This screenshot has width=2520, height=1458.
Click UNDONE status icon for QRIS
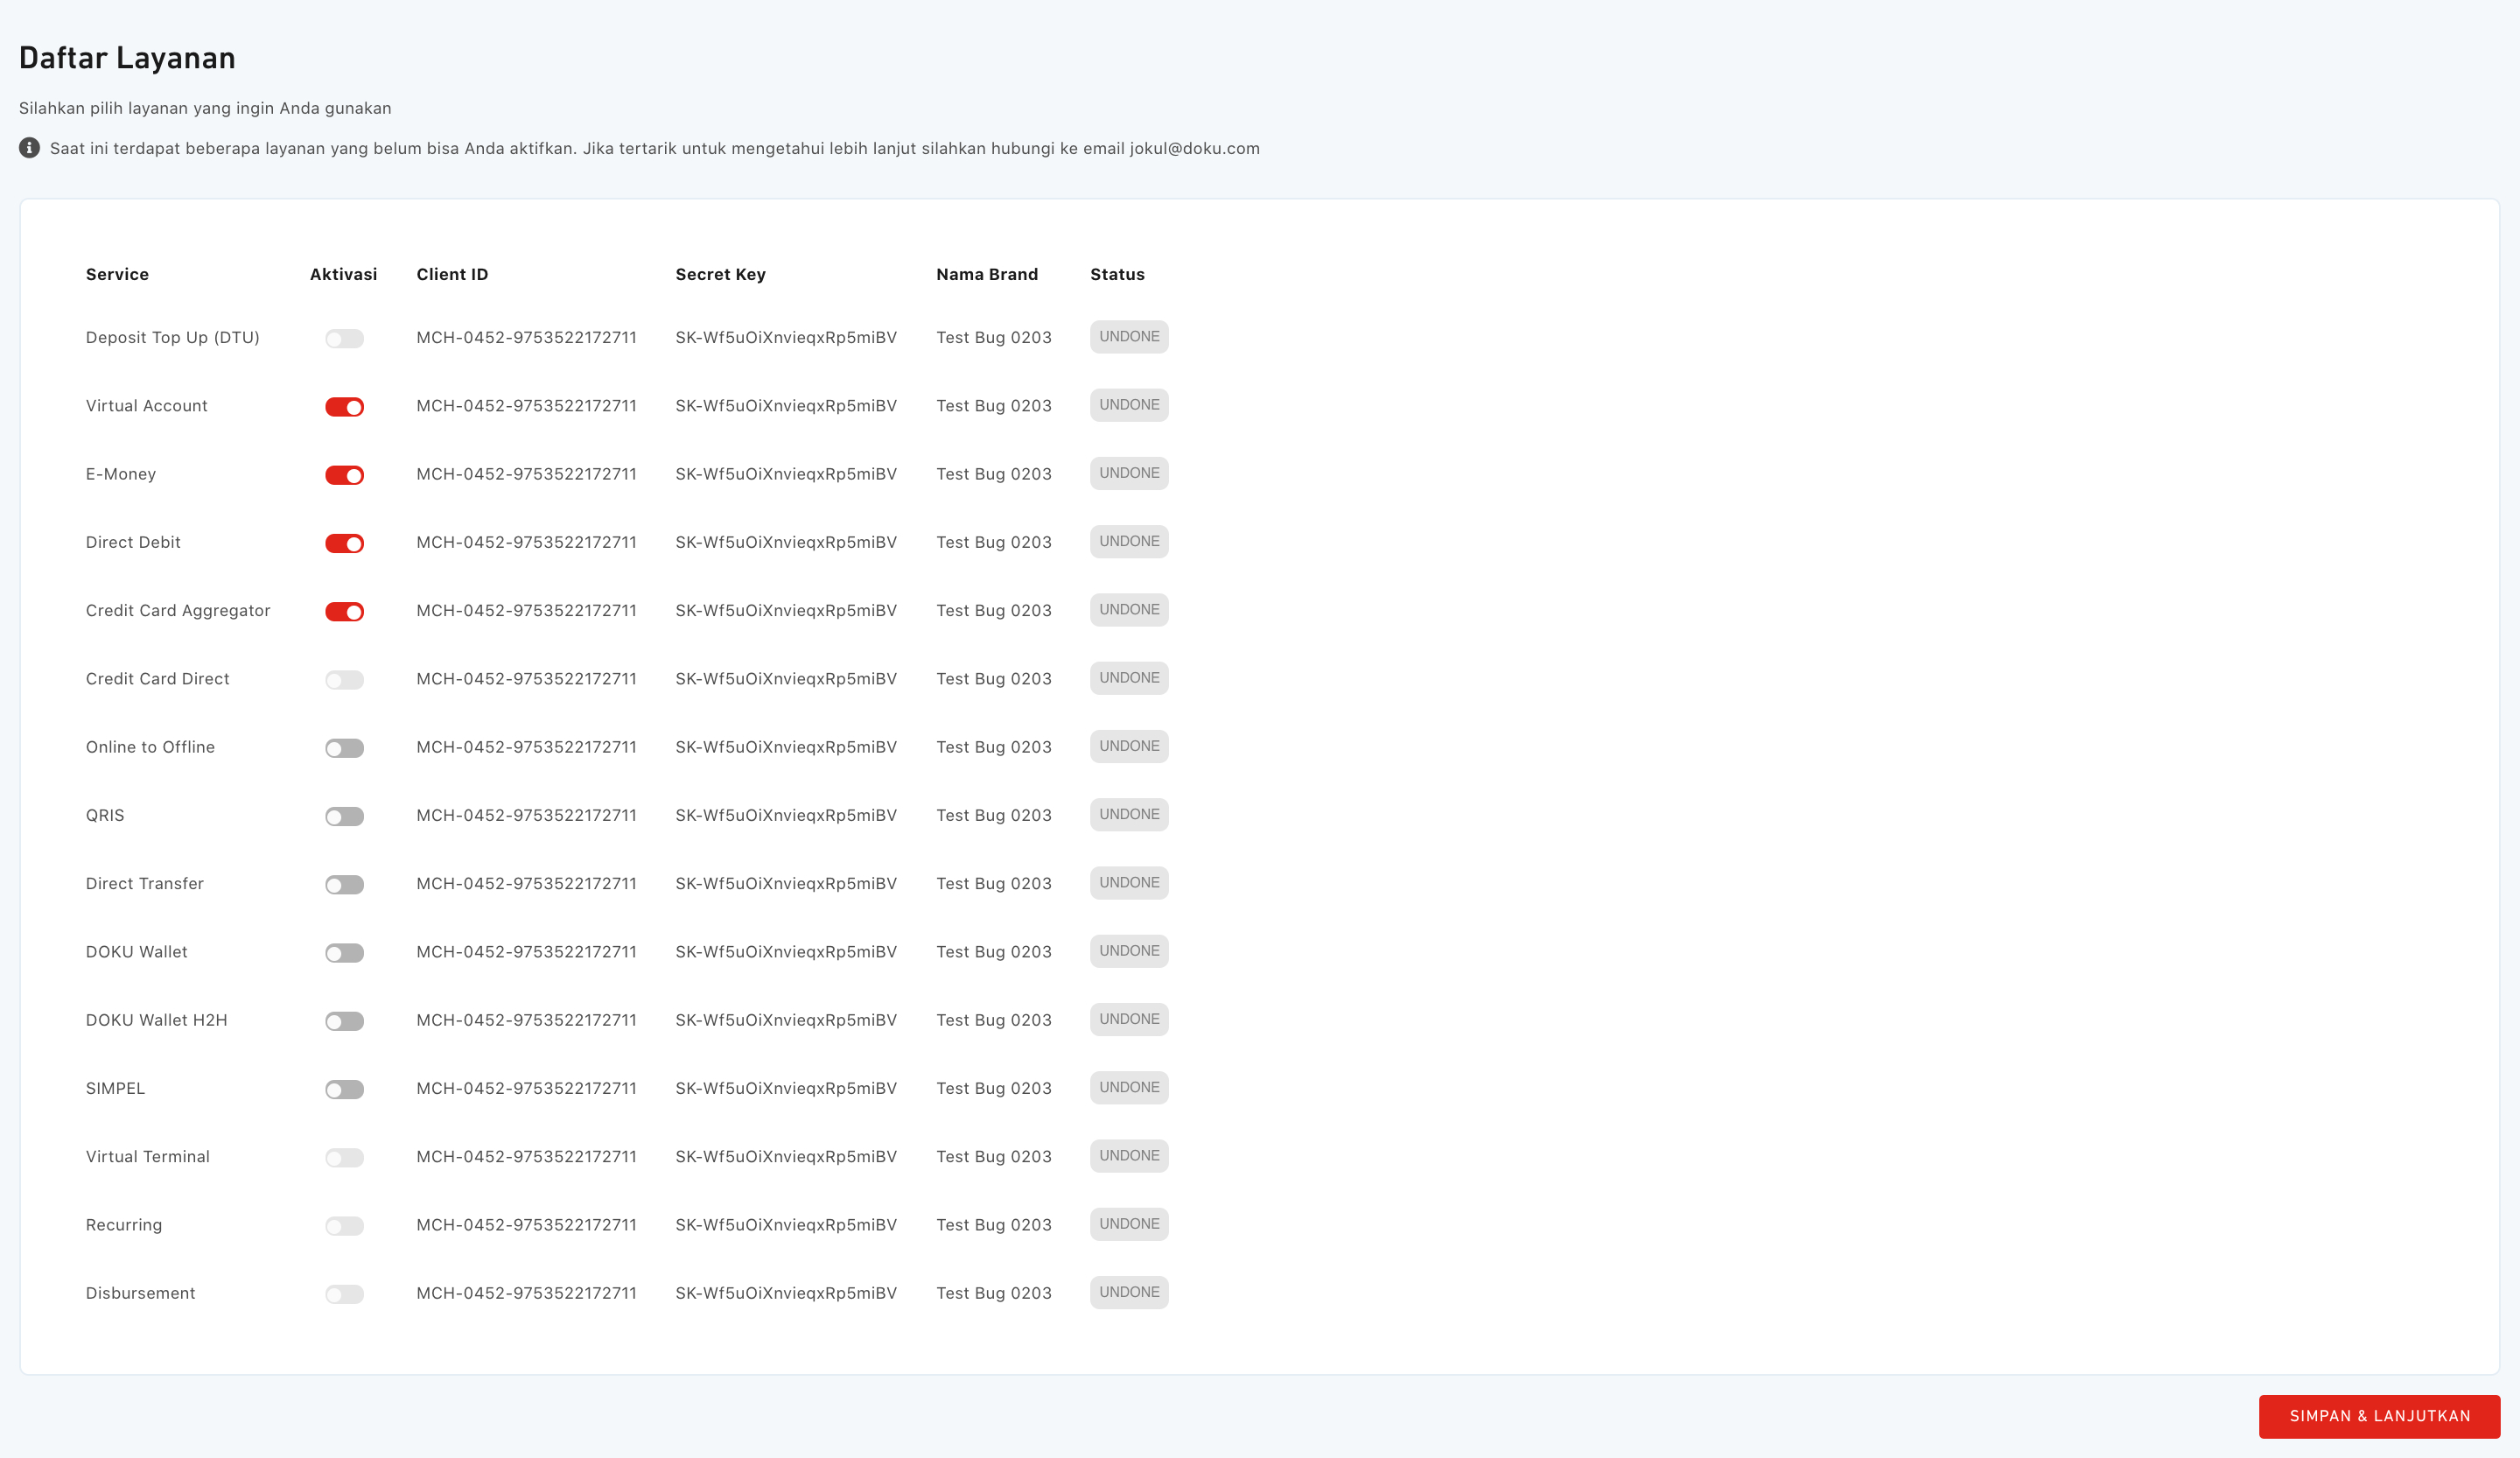1128,814
